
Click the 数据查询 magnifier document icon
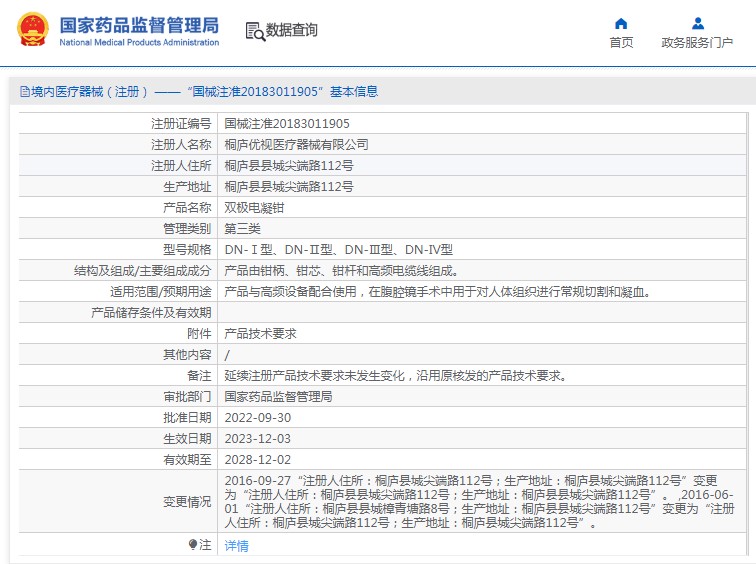tap(255, 31)
